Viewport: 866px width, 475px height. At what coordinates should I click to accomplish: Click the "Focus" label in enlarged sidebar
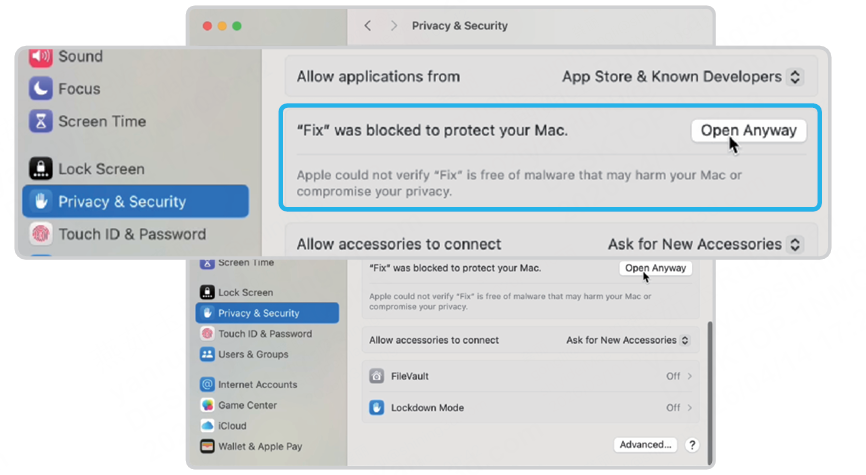pyautogui.click(x=80, y=88)
